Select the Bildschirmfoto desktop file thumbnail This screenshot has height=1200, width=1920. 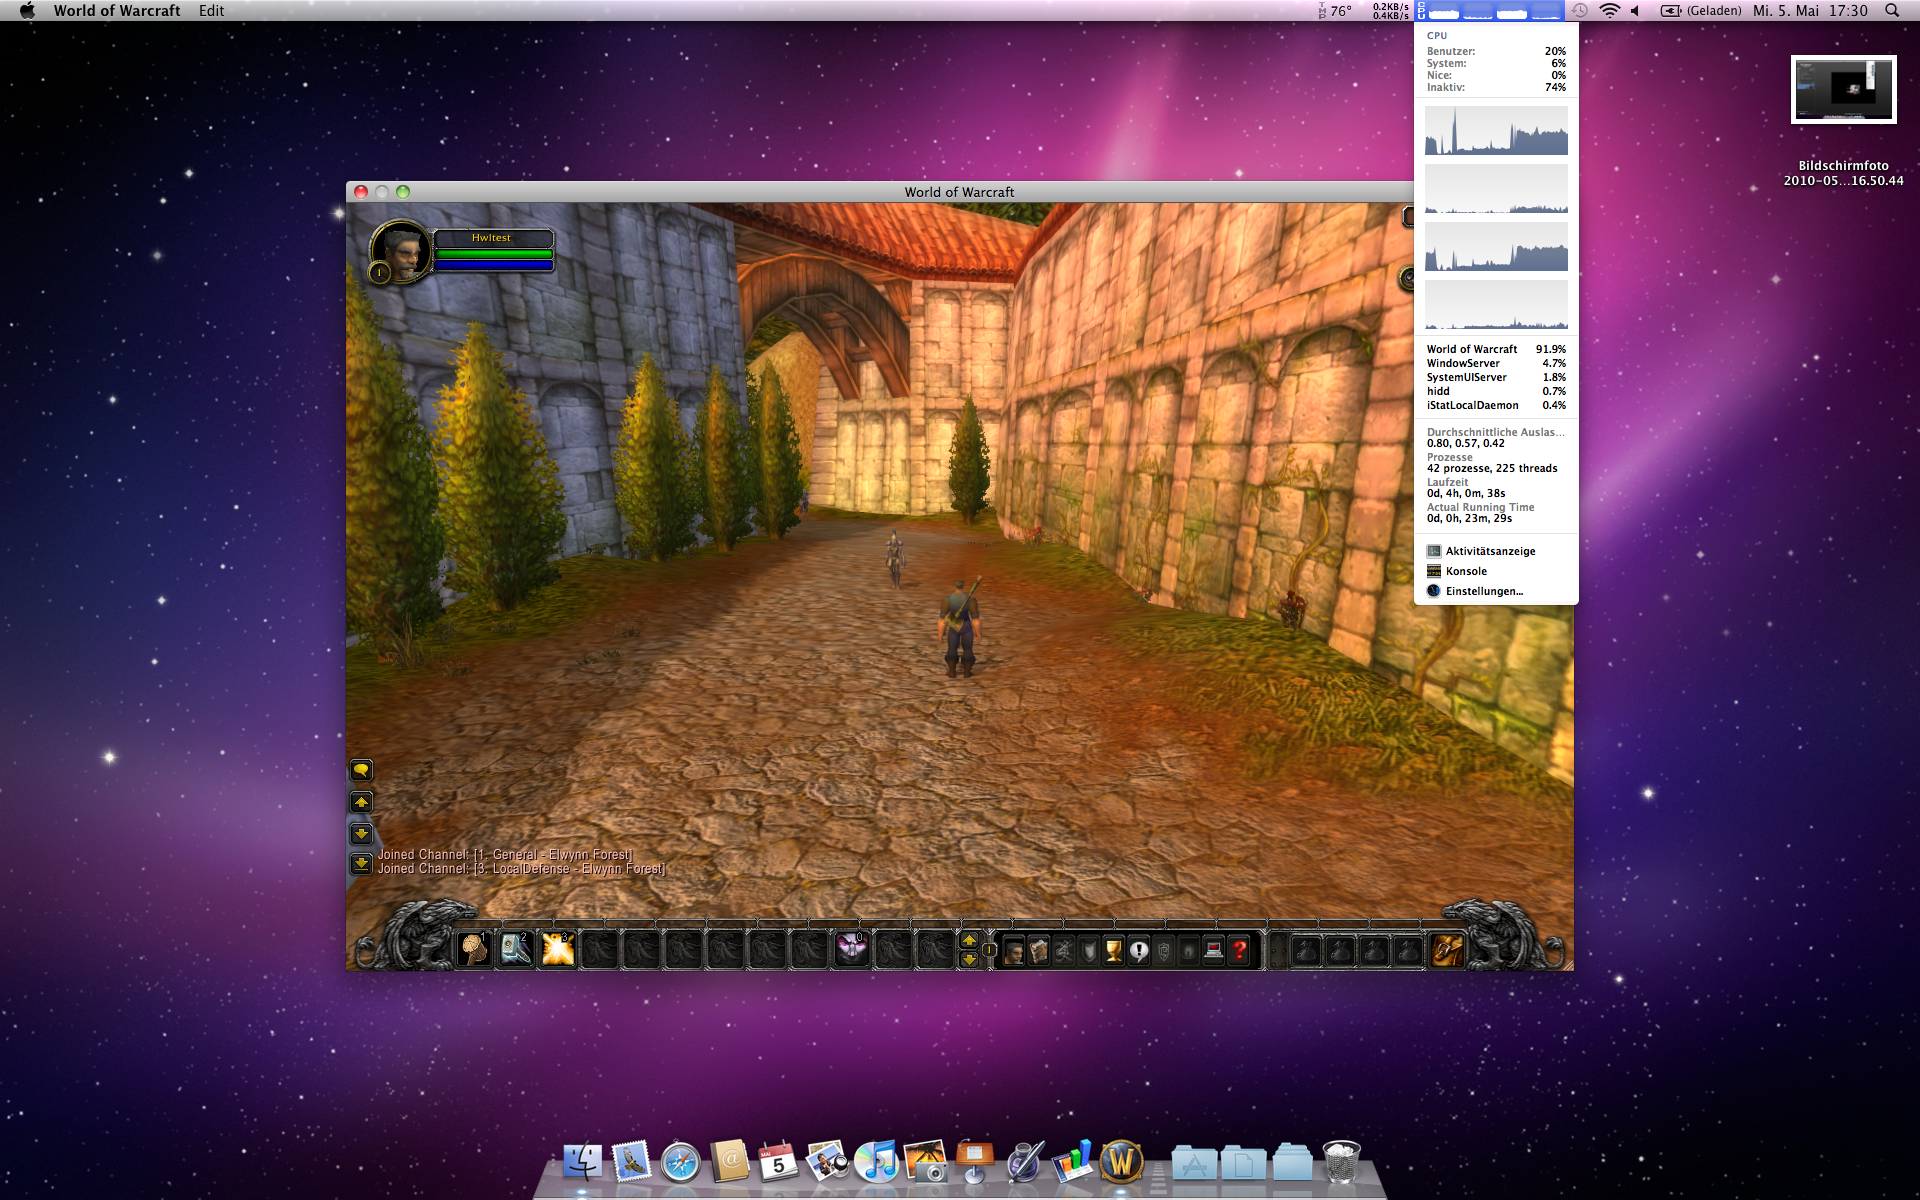(1843, 90)
